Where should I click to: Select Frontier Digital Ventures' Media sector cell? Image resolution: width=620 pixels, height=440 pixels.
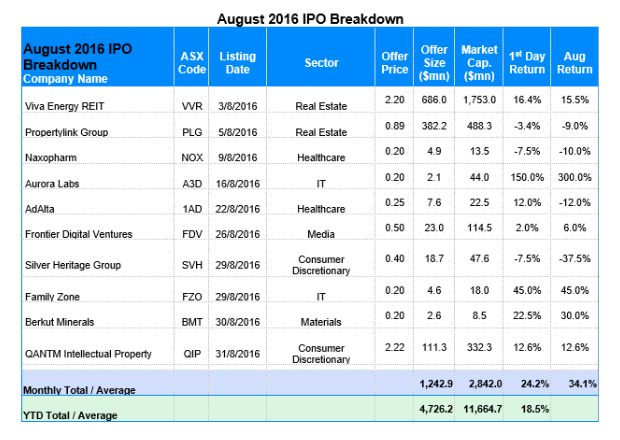(x=321, y=235)
